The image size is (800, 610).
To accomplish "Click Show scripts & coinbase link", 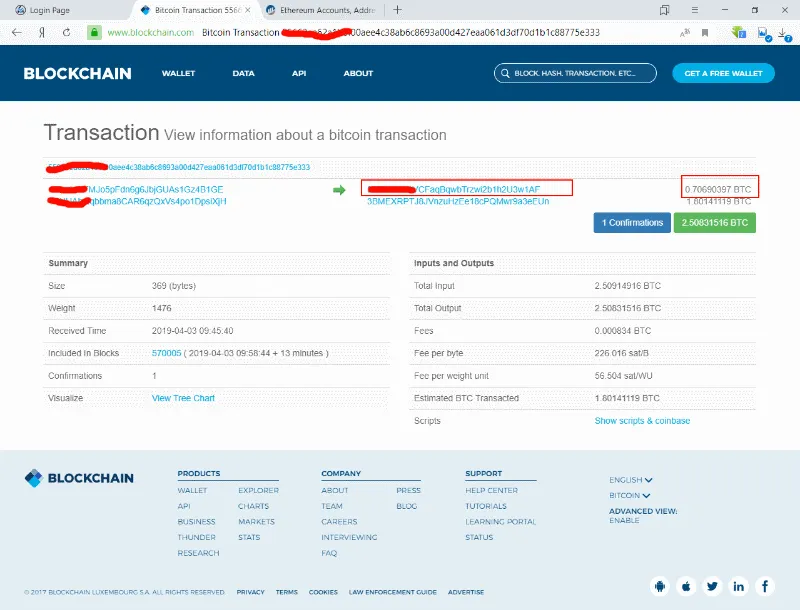I will click(x=642, y=421).
